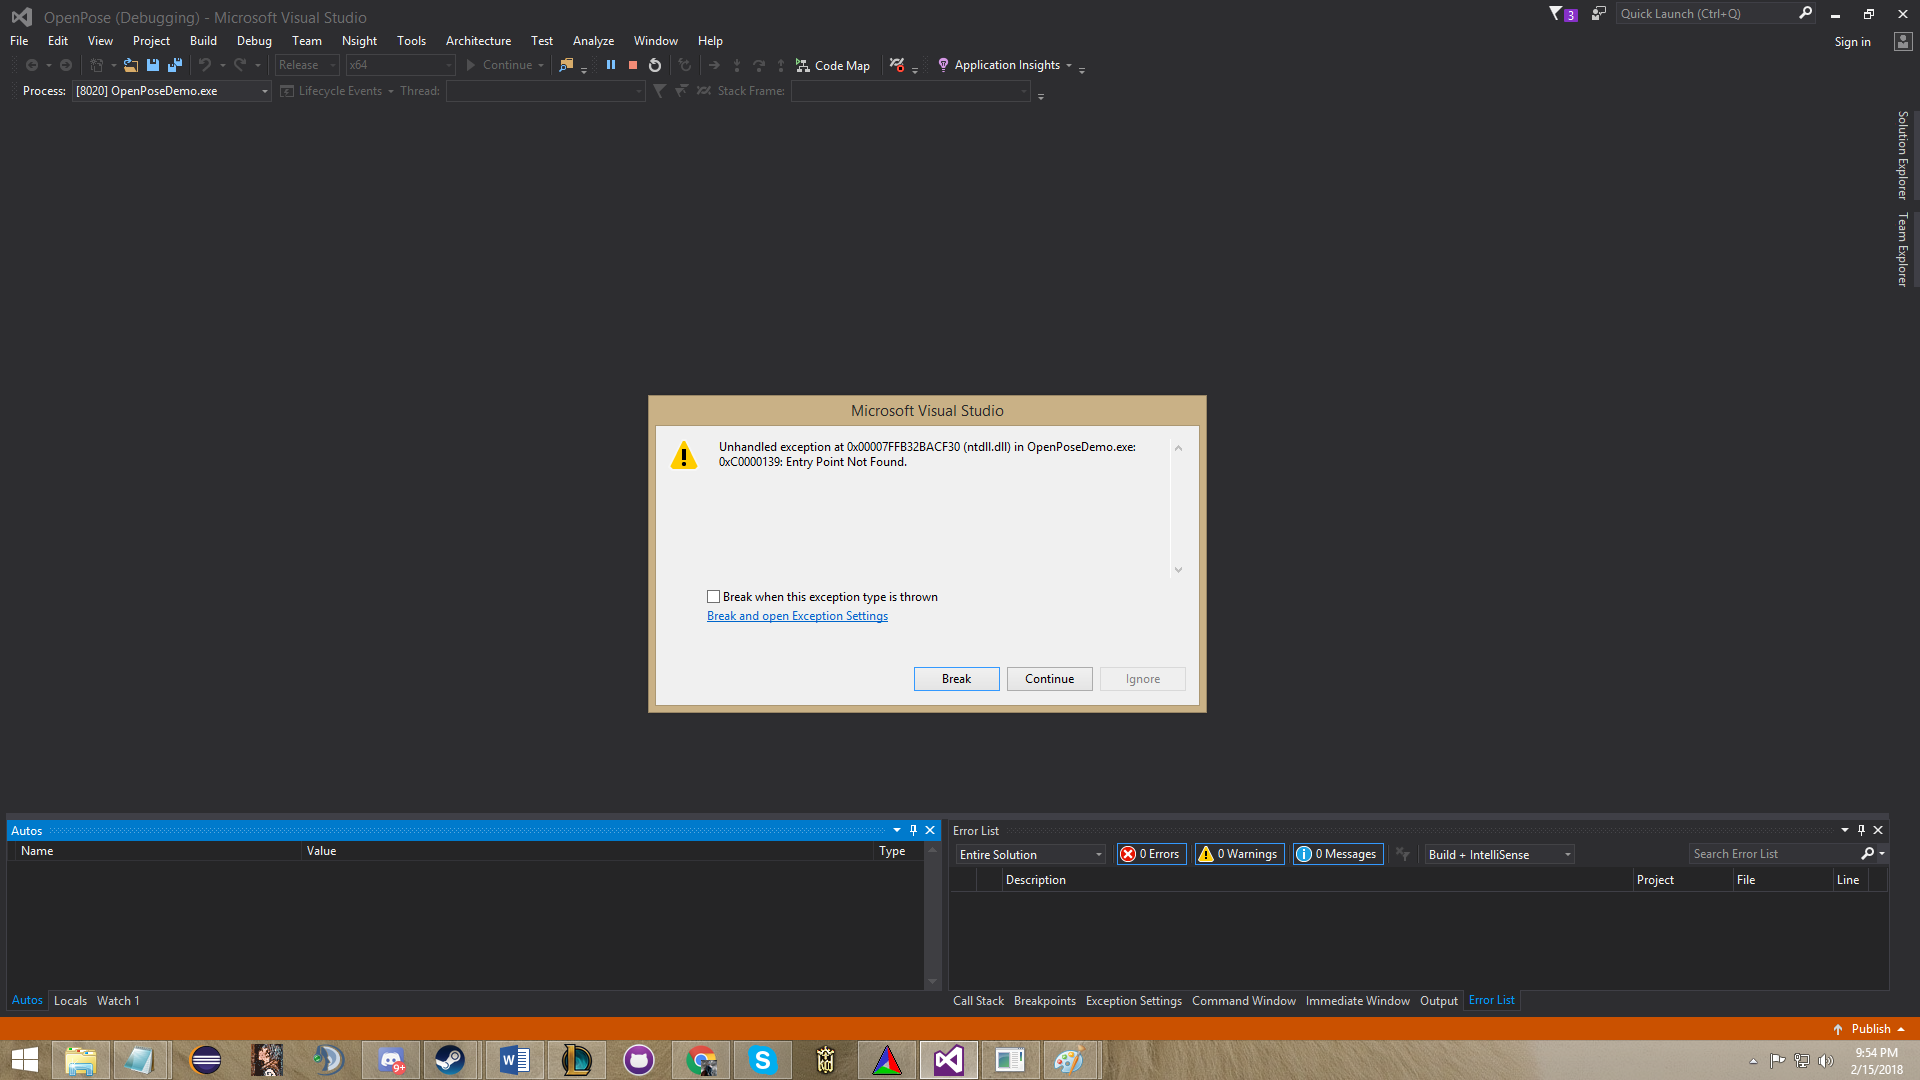This screenshot has width=1920, height=1080.
Task: Switch to the Output tab
Action: coord(1438,1000)
